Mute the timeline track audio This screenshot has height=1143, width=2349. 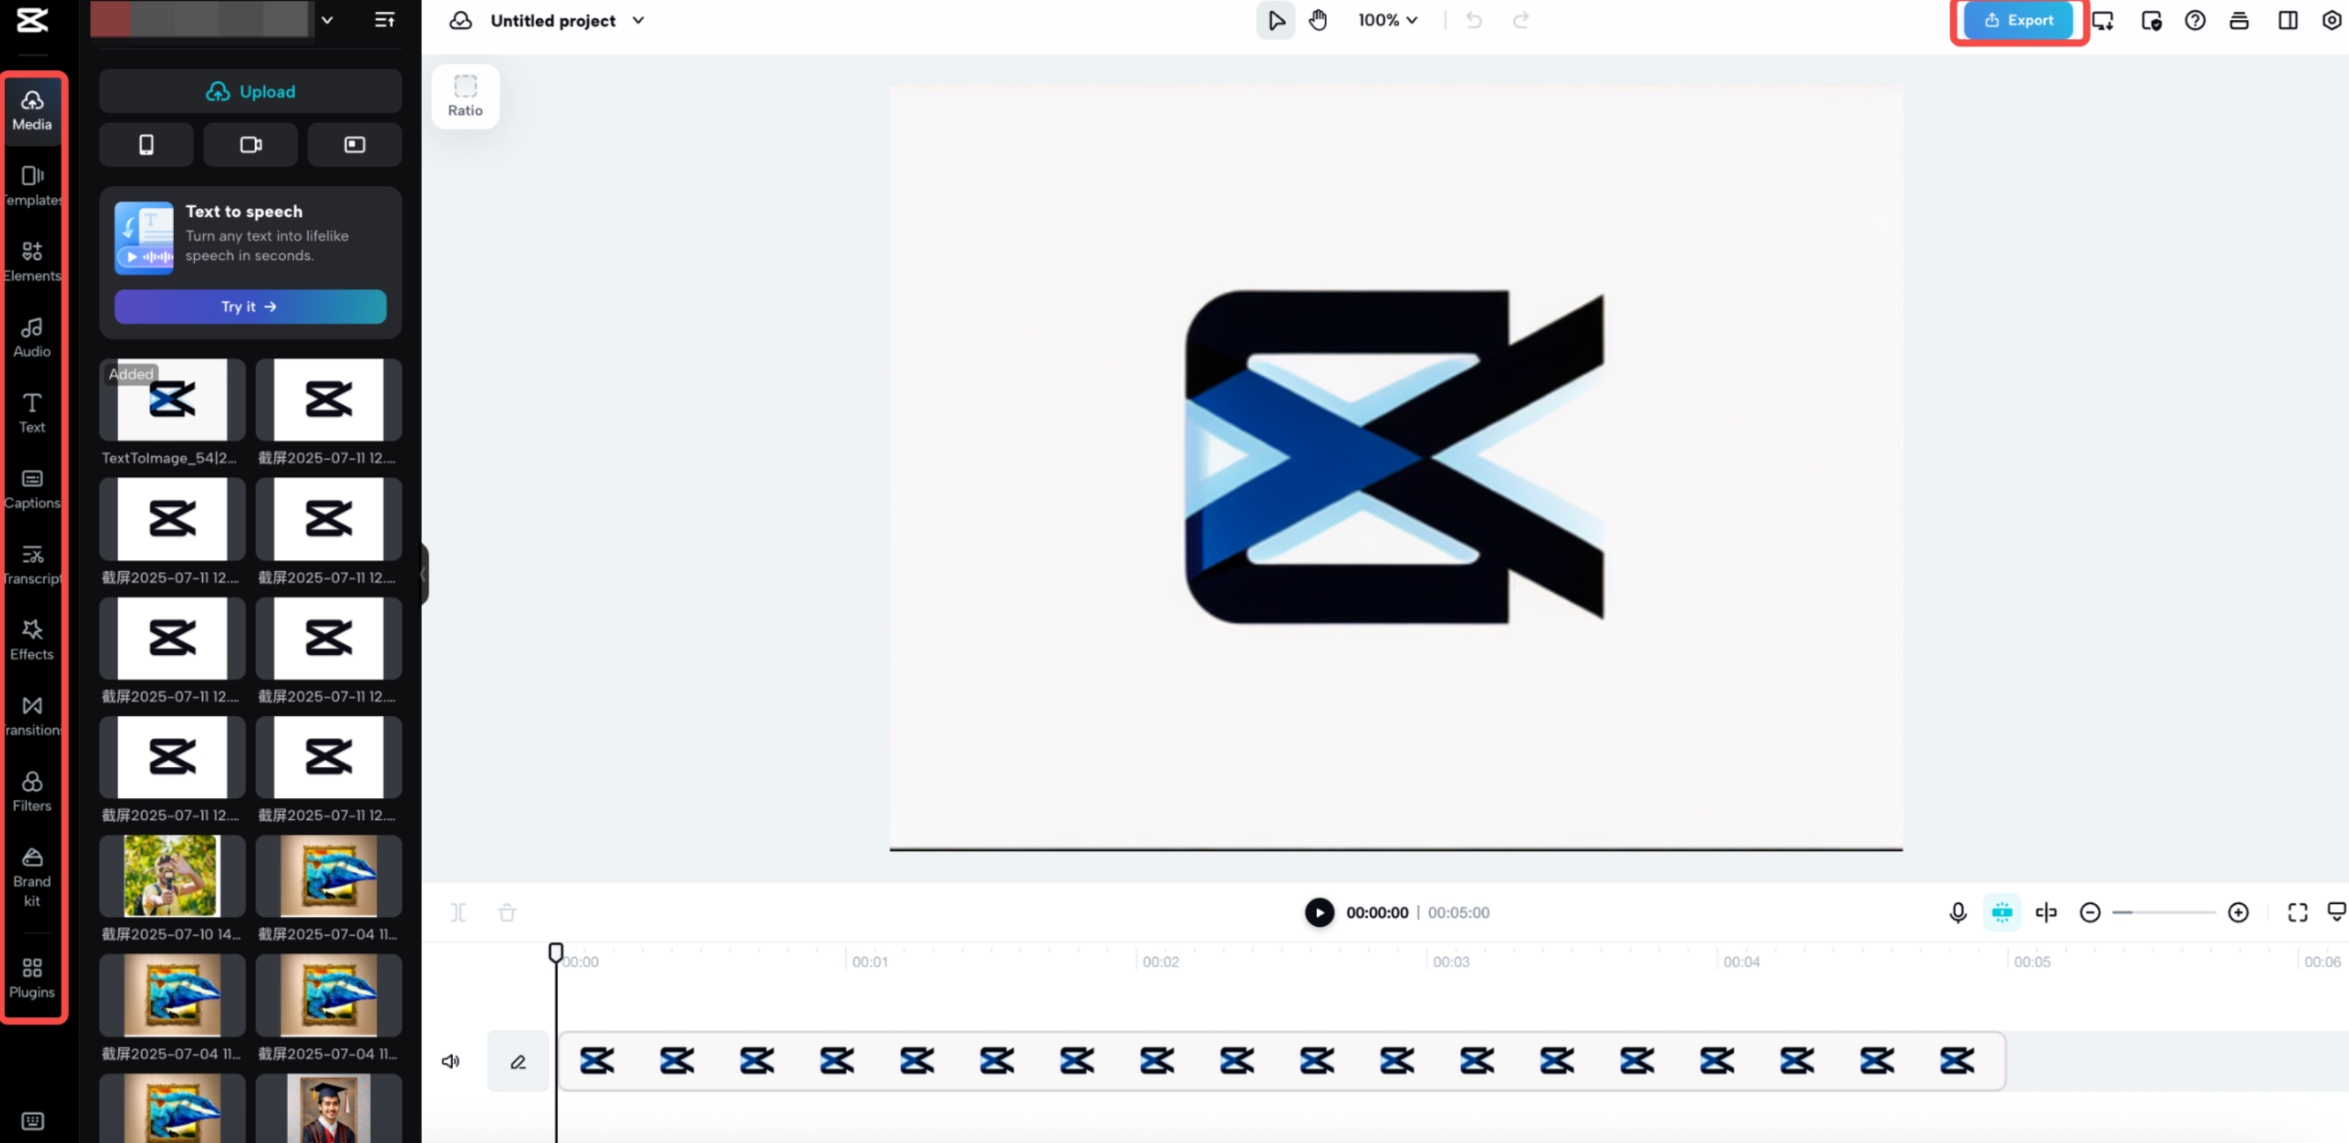tap(451, 1061)
